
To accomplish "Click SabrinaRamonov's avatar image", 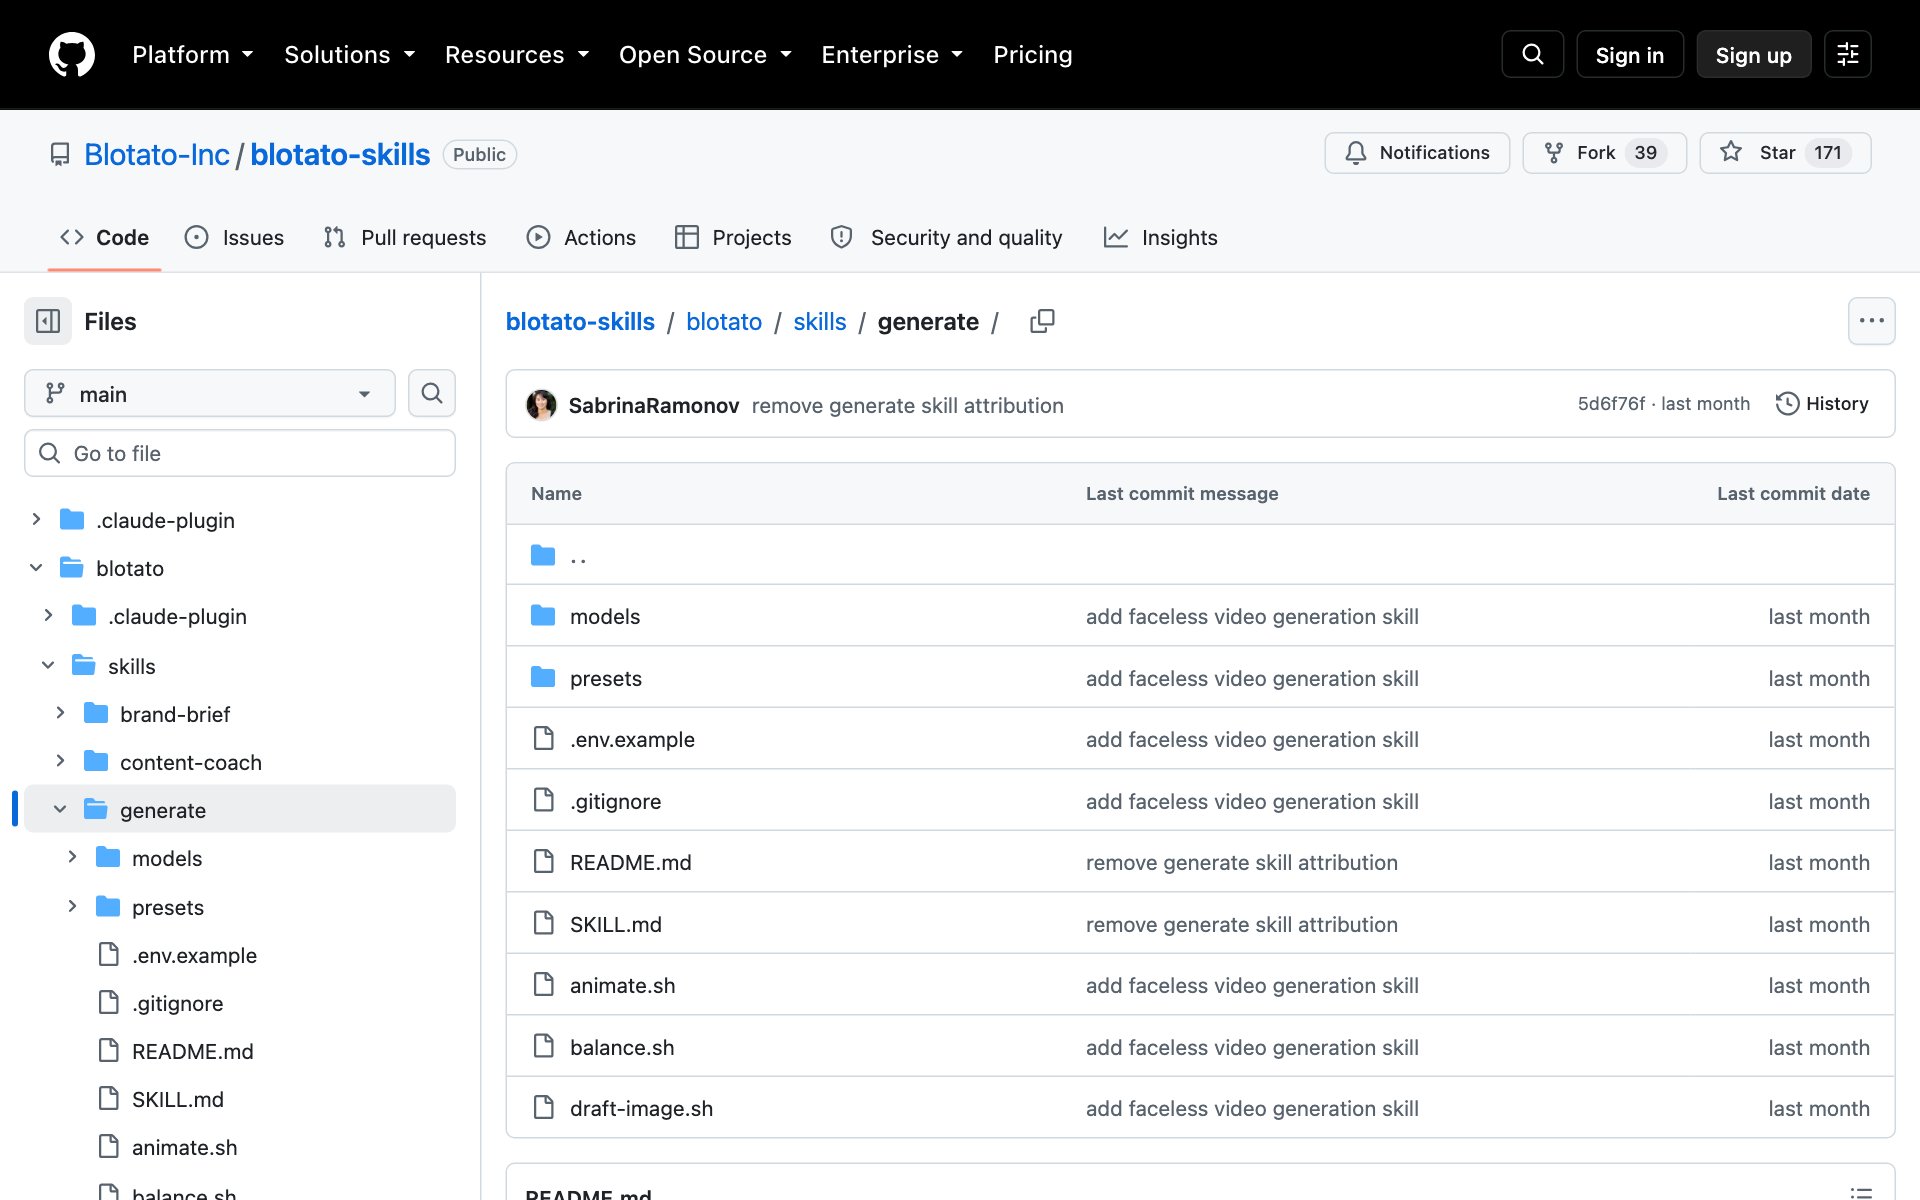I will [x=541, y=404].
